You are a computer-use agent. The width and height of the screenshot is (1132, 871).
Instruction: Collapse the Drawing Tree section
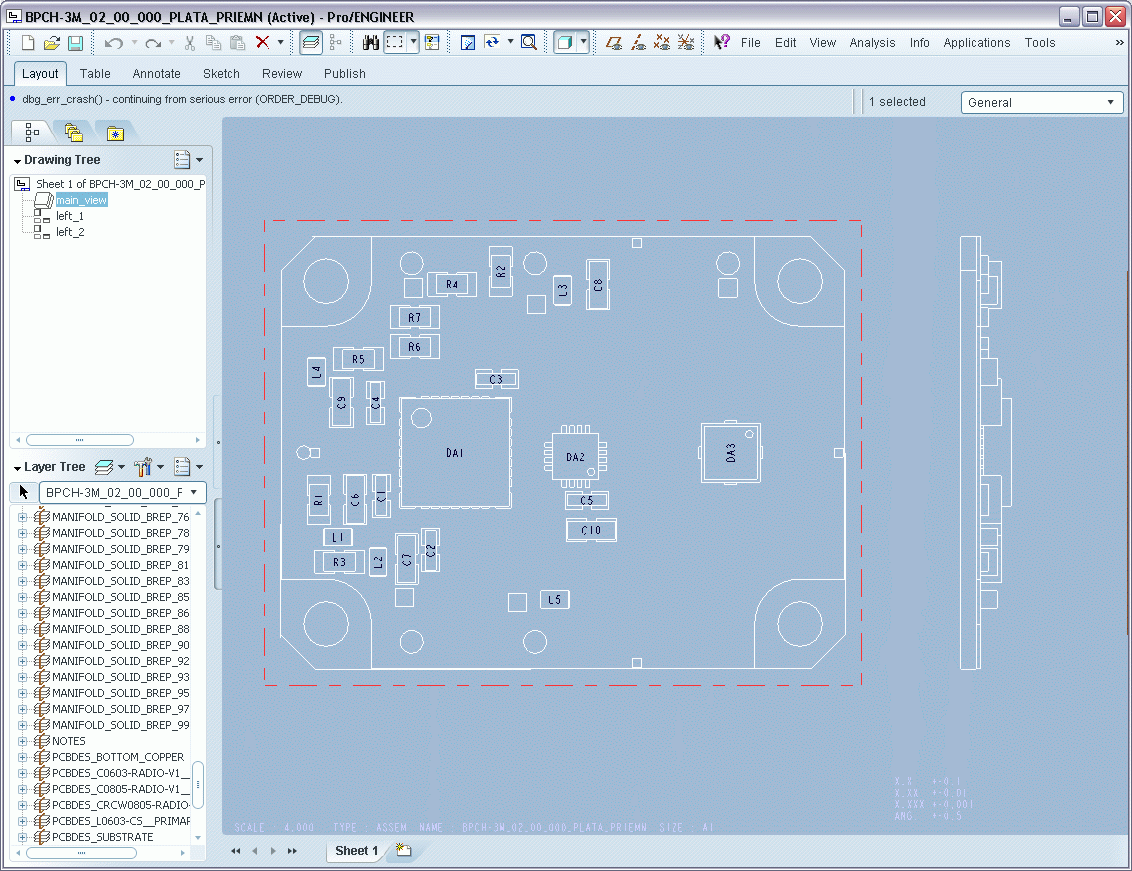pyautogui.click(x=18, y=161)
